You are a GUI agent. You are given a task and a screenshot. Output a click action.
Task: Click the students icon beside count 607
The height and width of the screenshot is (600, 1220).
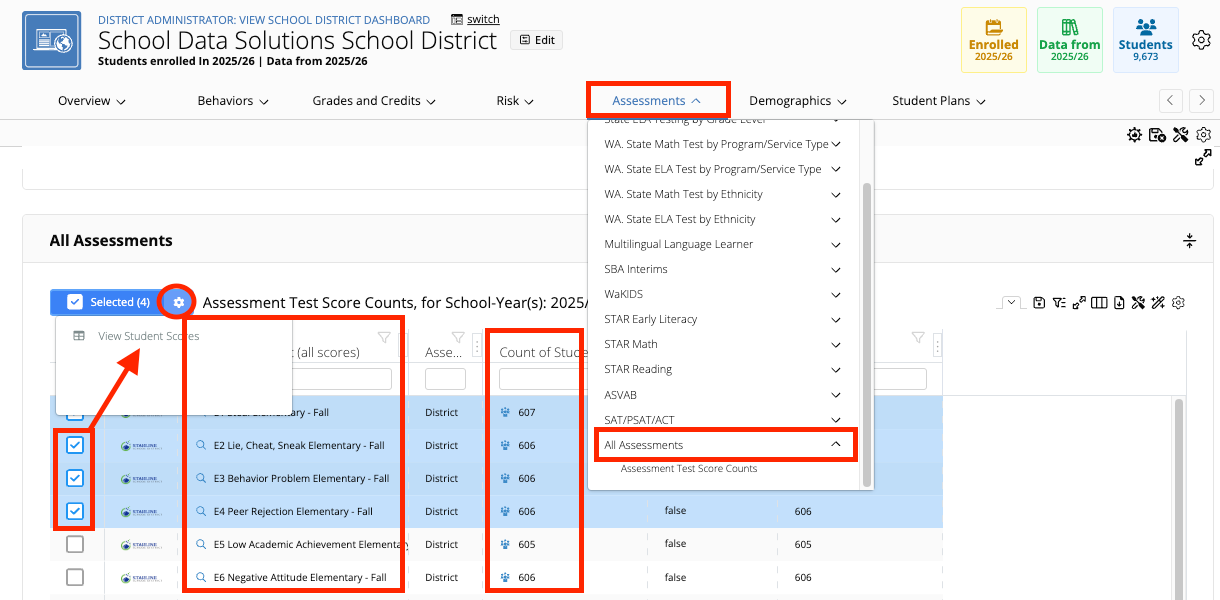click(506, 413)
